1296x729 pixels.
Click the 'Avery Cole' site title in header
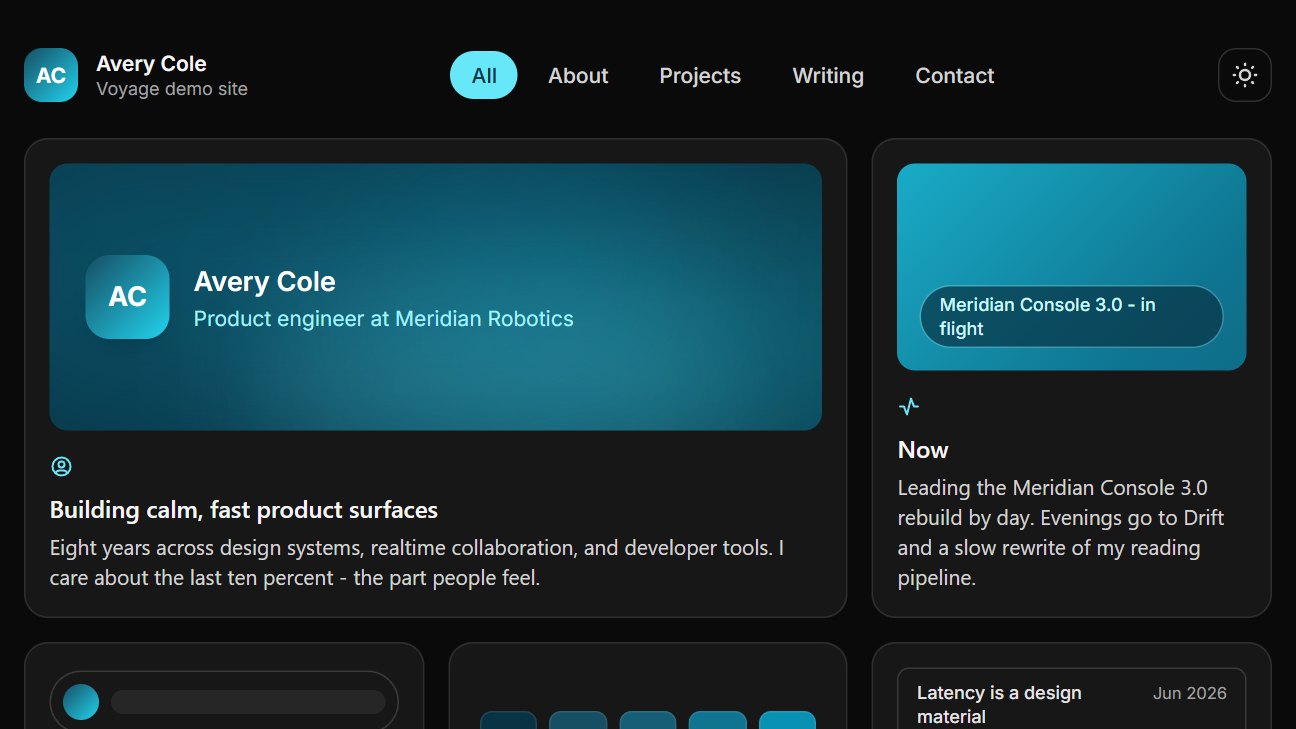(x=151, y=64)
